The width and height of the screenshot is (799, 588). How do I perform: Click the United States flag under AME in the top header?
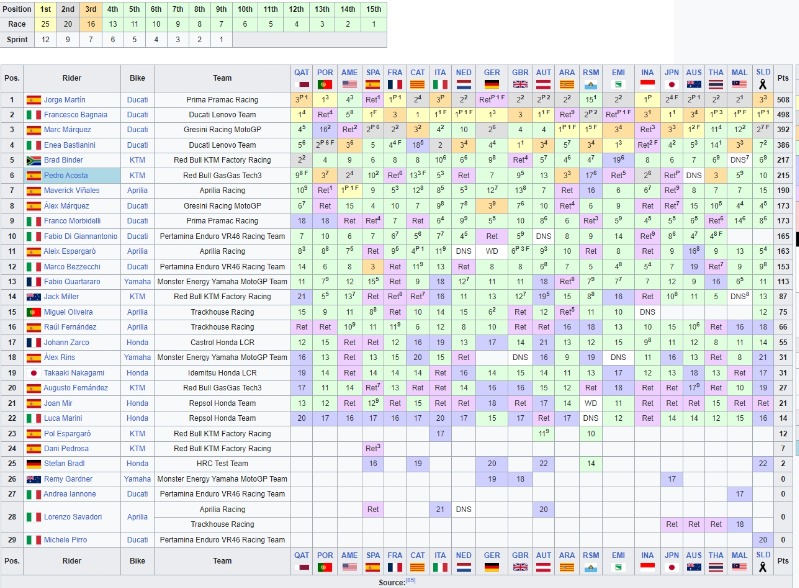tap(349, 85)
